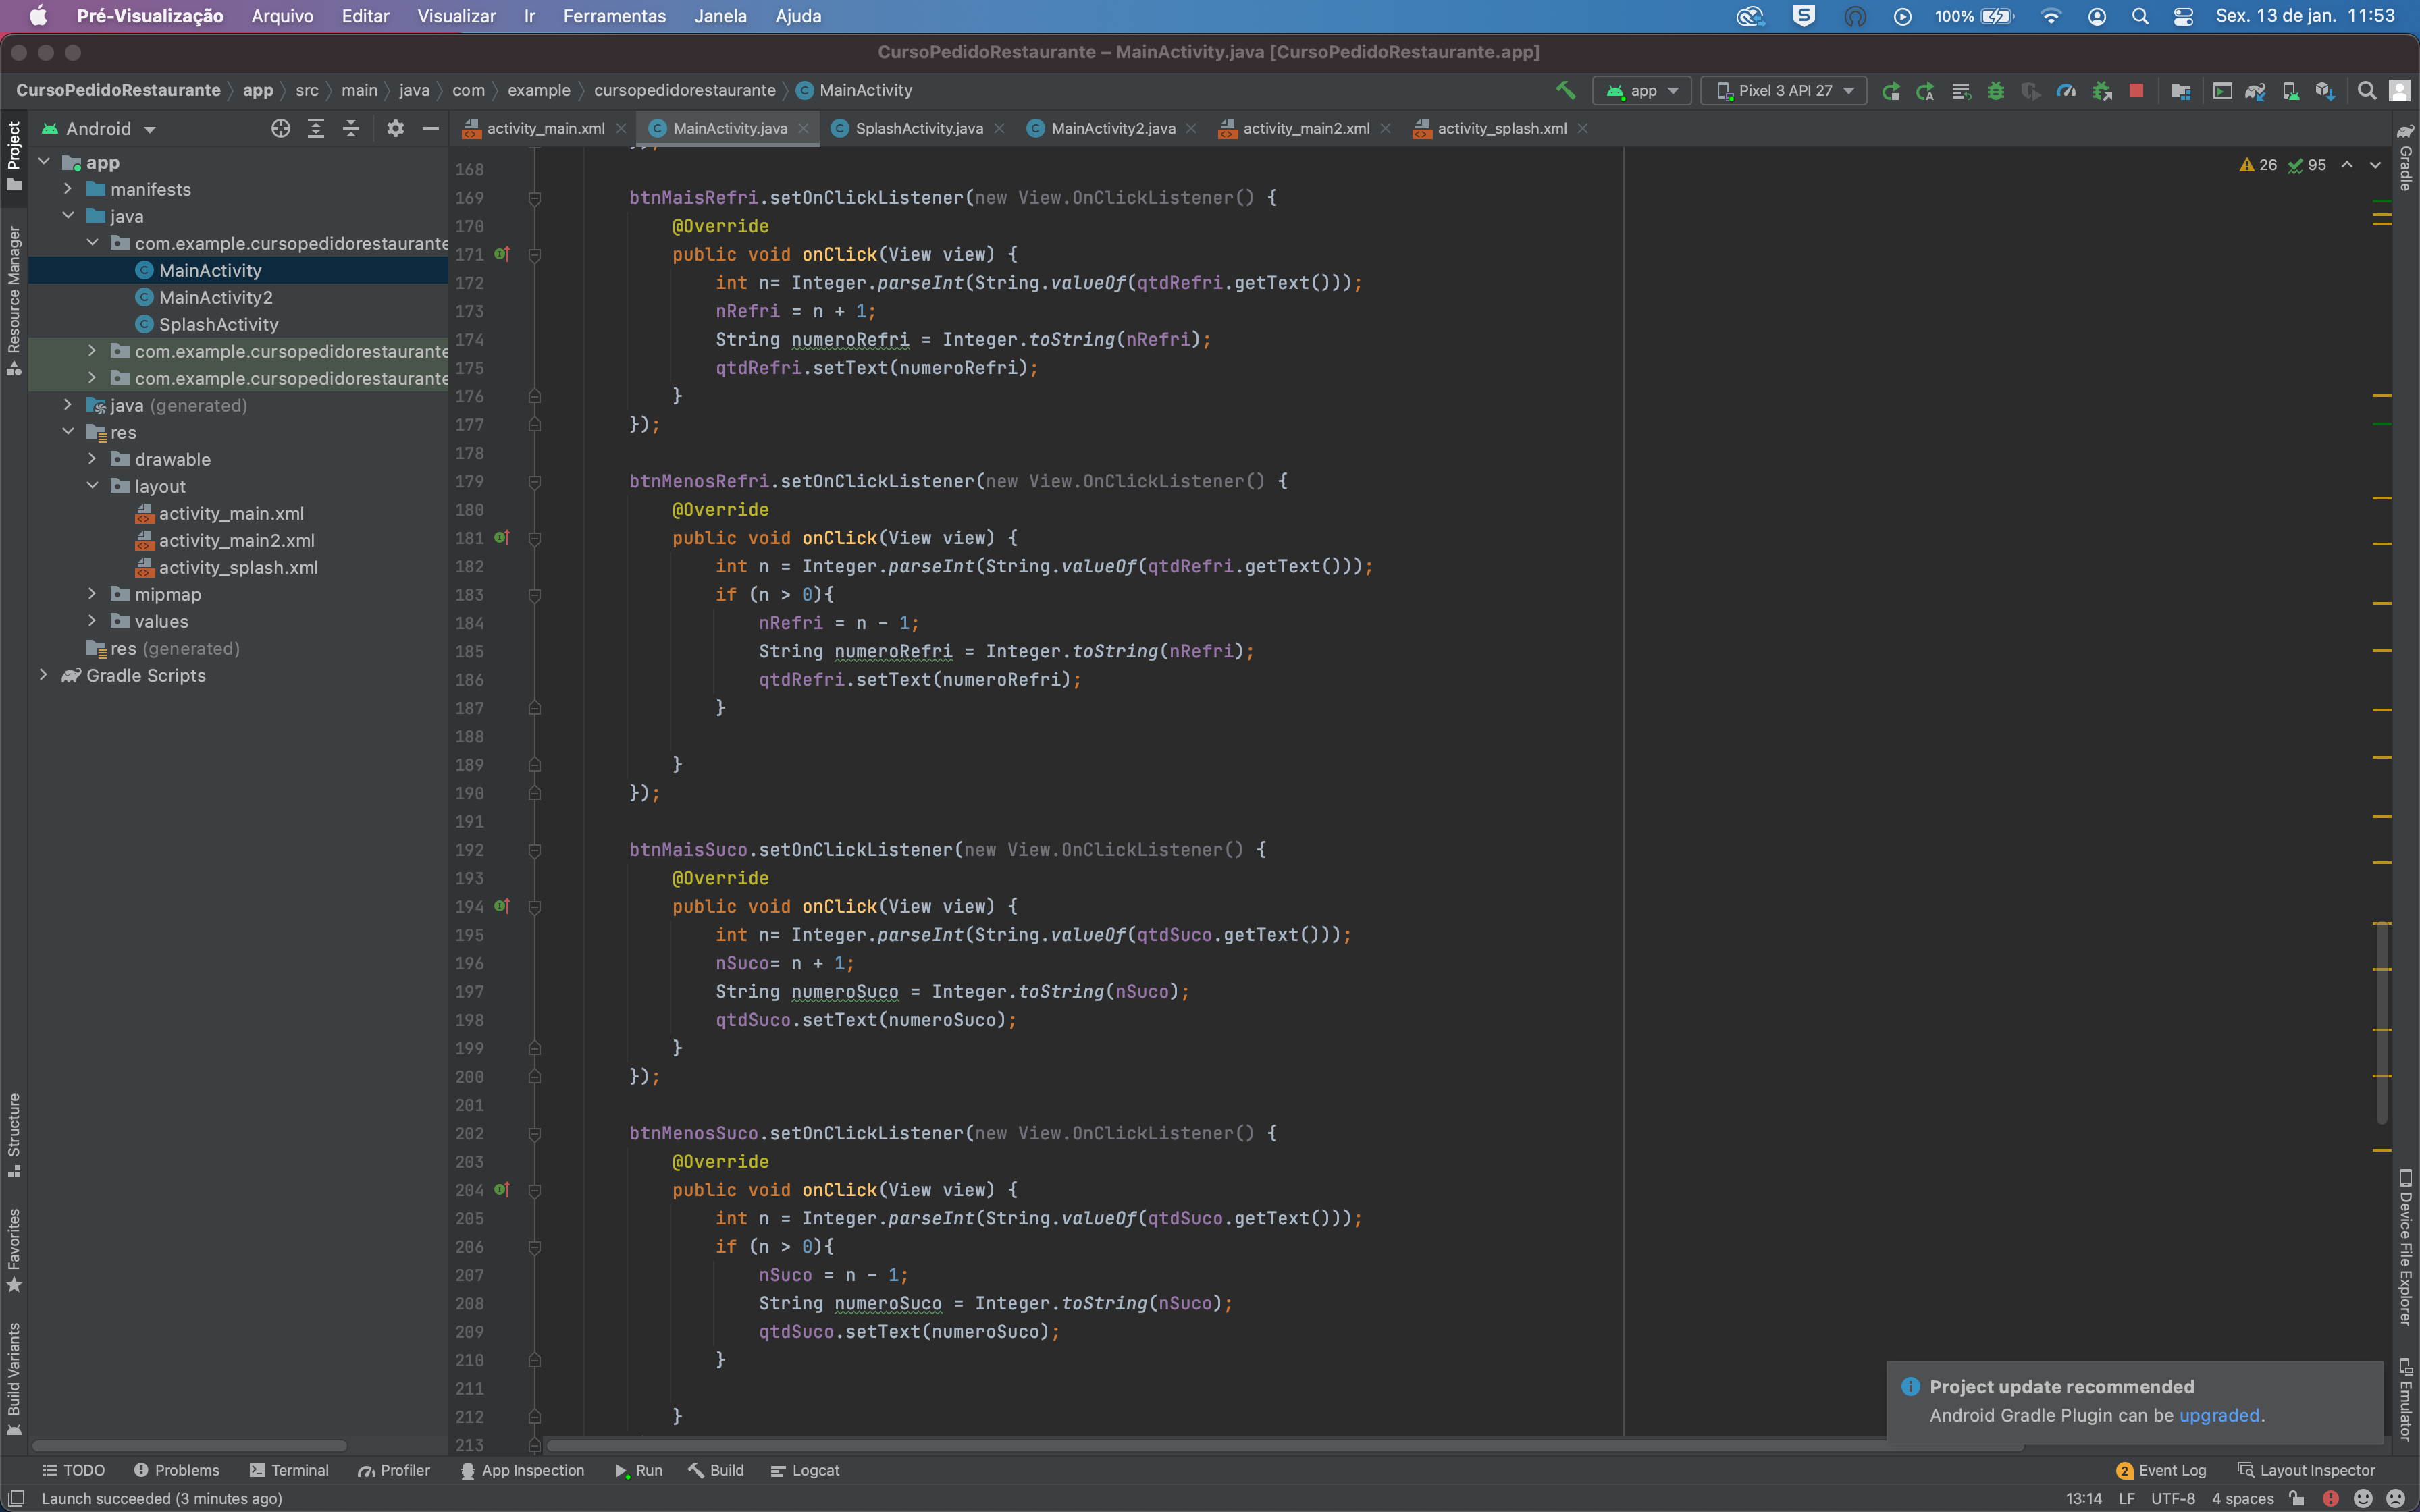The width and height of the screenshot is (2420, 1512).
Task: Collapse all in Project panel
Action: (x=351, y=128)
